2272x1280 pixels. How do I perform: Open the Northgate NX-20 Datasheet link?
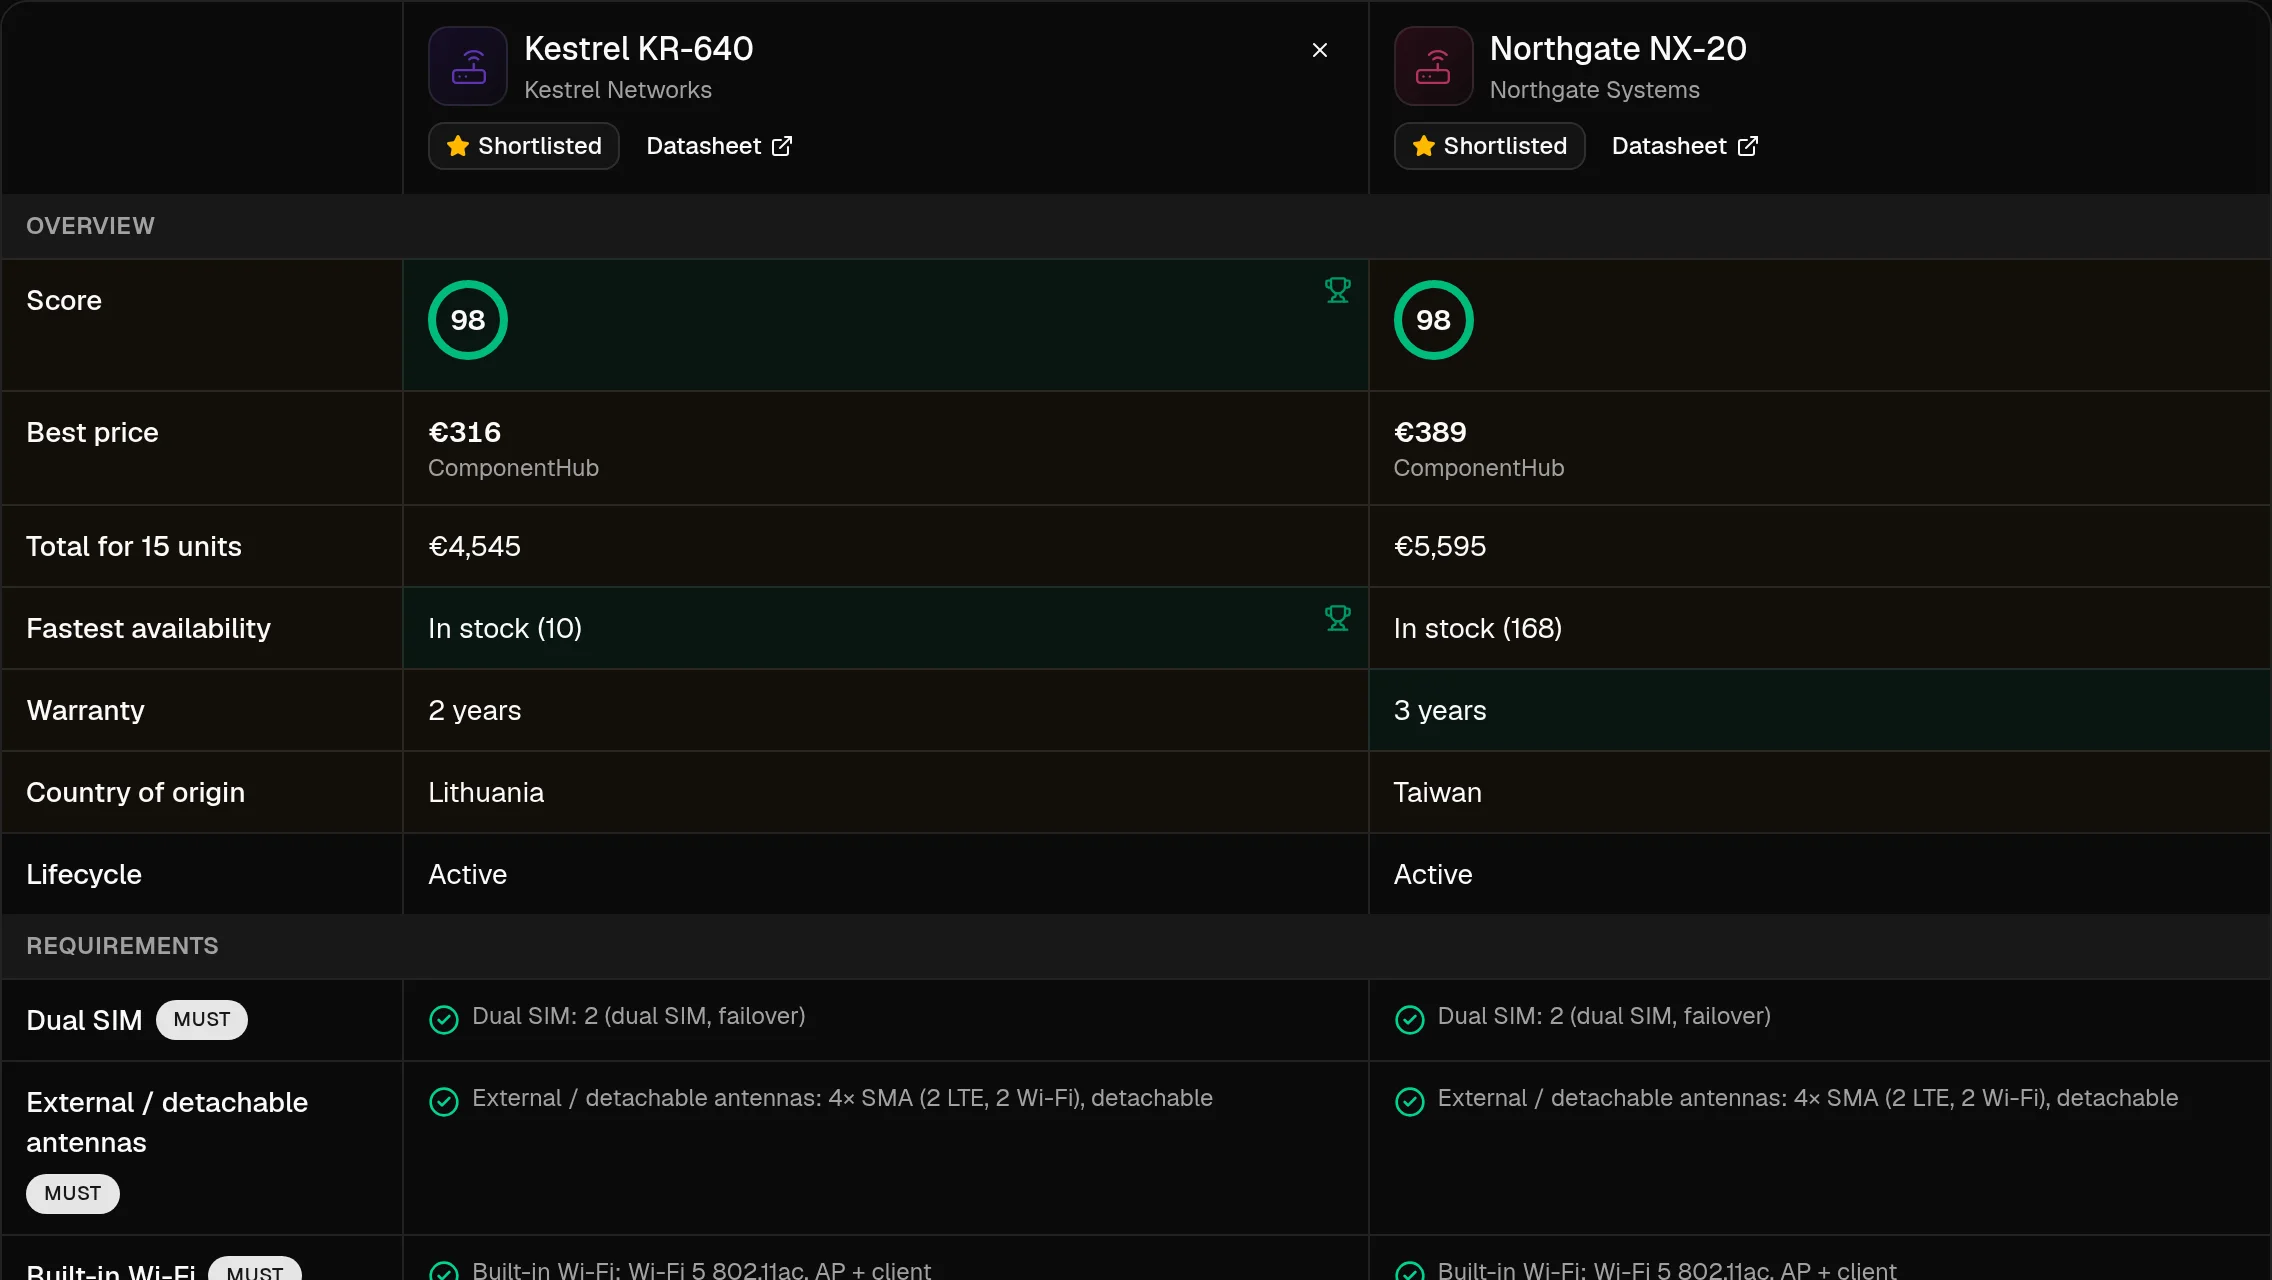click(x=1685, y=146)
